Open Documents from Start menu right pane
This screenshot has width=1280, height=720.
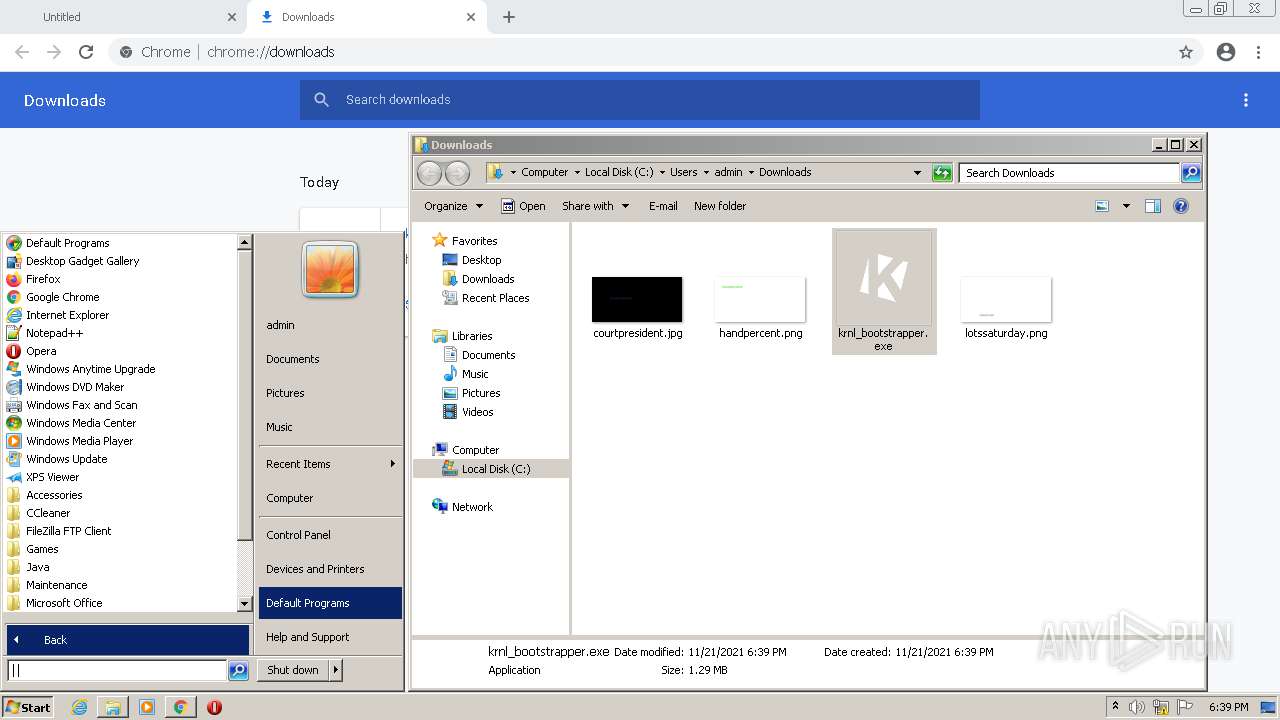point(293,359)
